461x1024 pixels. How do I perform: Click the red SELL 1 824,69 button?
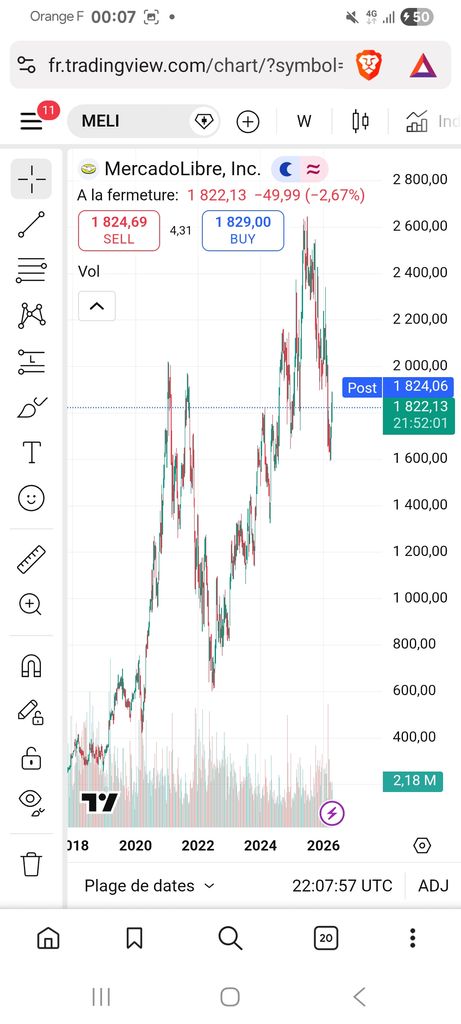coord(119,231)
